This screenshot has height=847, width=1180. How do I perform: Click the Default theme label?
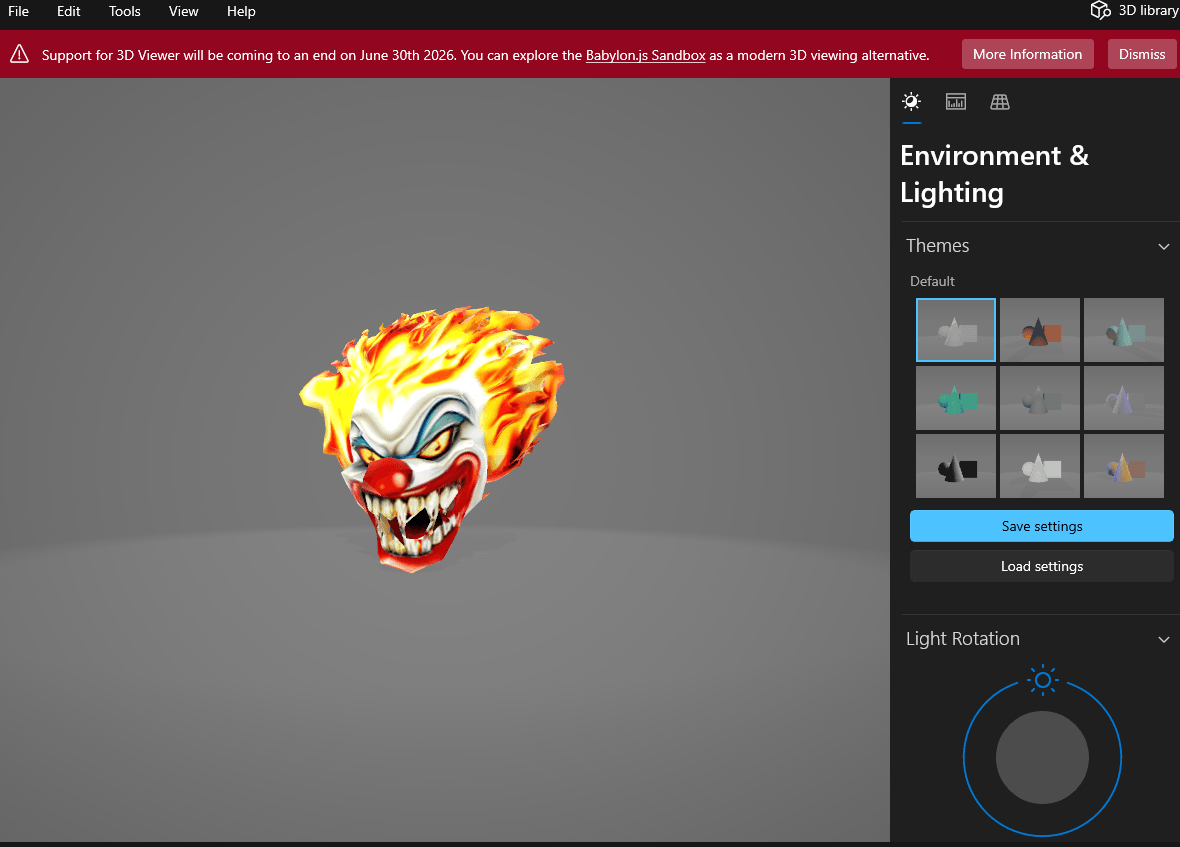(x=932, y=281)
